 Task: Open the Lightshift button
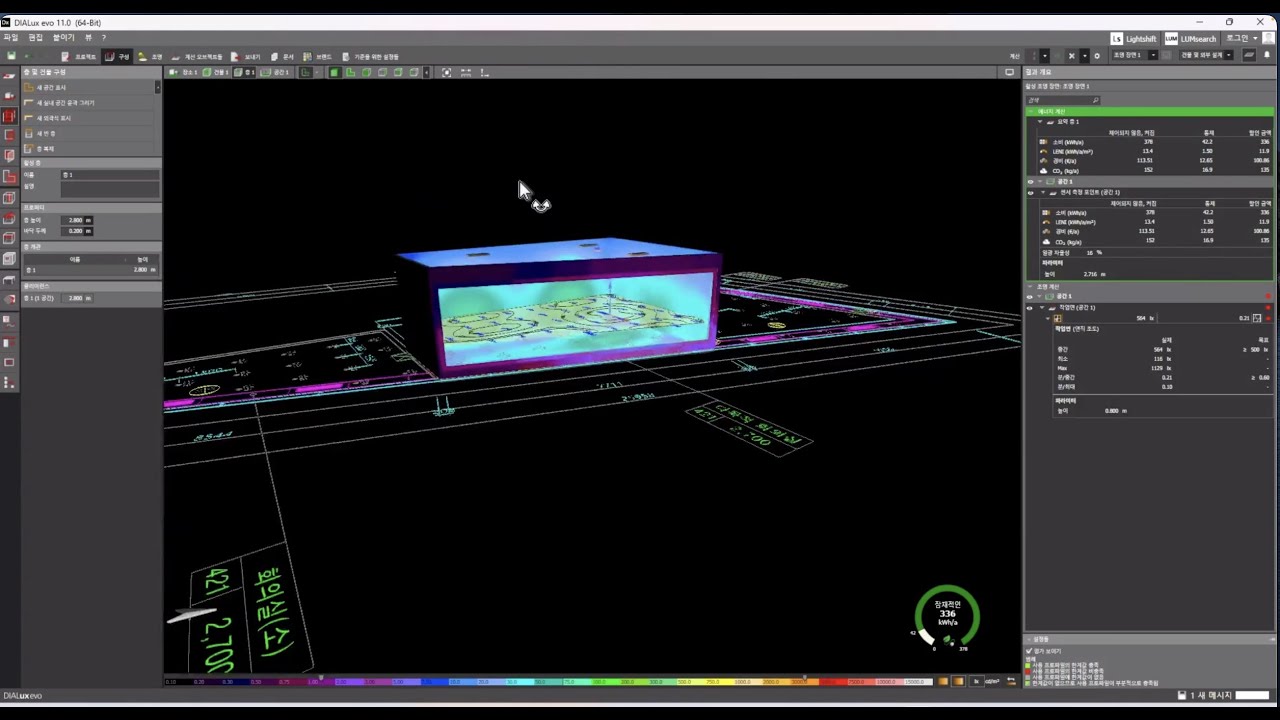(1134, 39)
